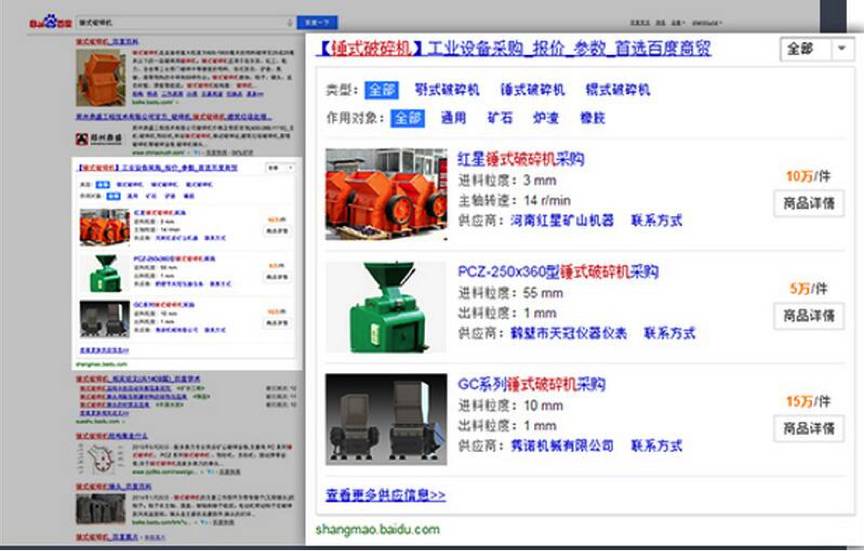Open line-diagram thumbnail in lower search results
Screen dimensions: 865x551
(101, 458)
